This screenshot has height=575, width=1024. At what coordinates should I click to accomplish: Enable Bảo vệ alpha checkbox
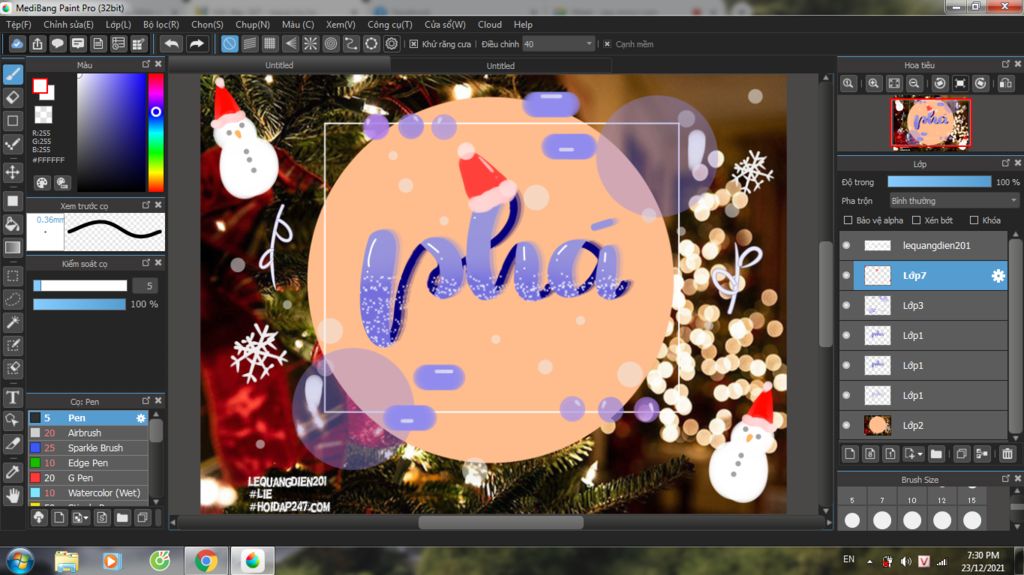coord(848,220)
